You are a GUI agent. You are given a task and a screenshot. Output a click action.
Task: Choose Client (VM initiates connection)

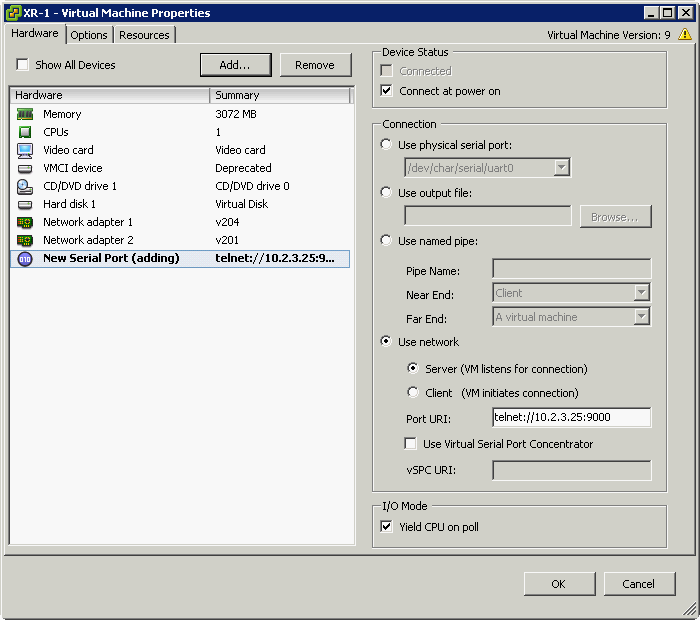413,392
